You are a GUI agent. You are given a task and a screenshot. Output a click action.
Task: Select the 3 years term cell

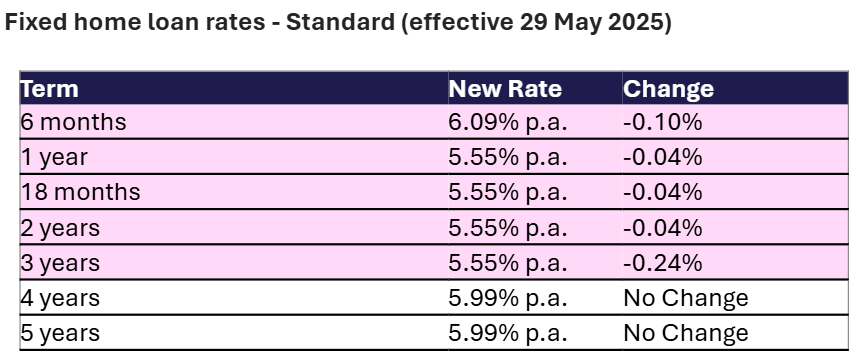(x=234, y=262)
